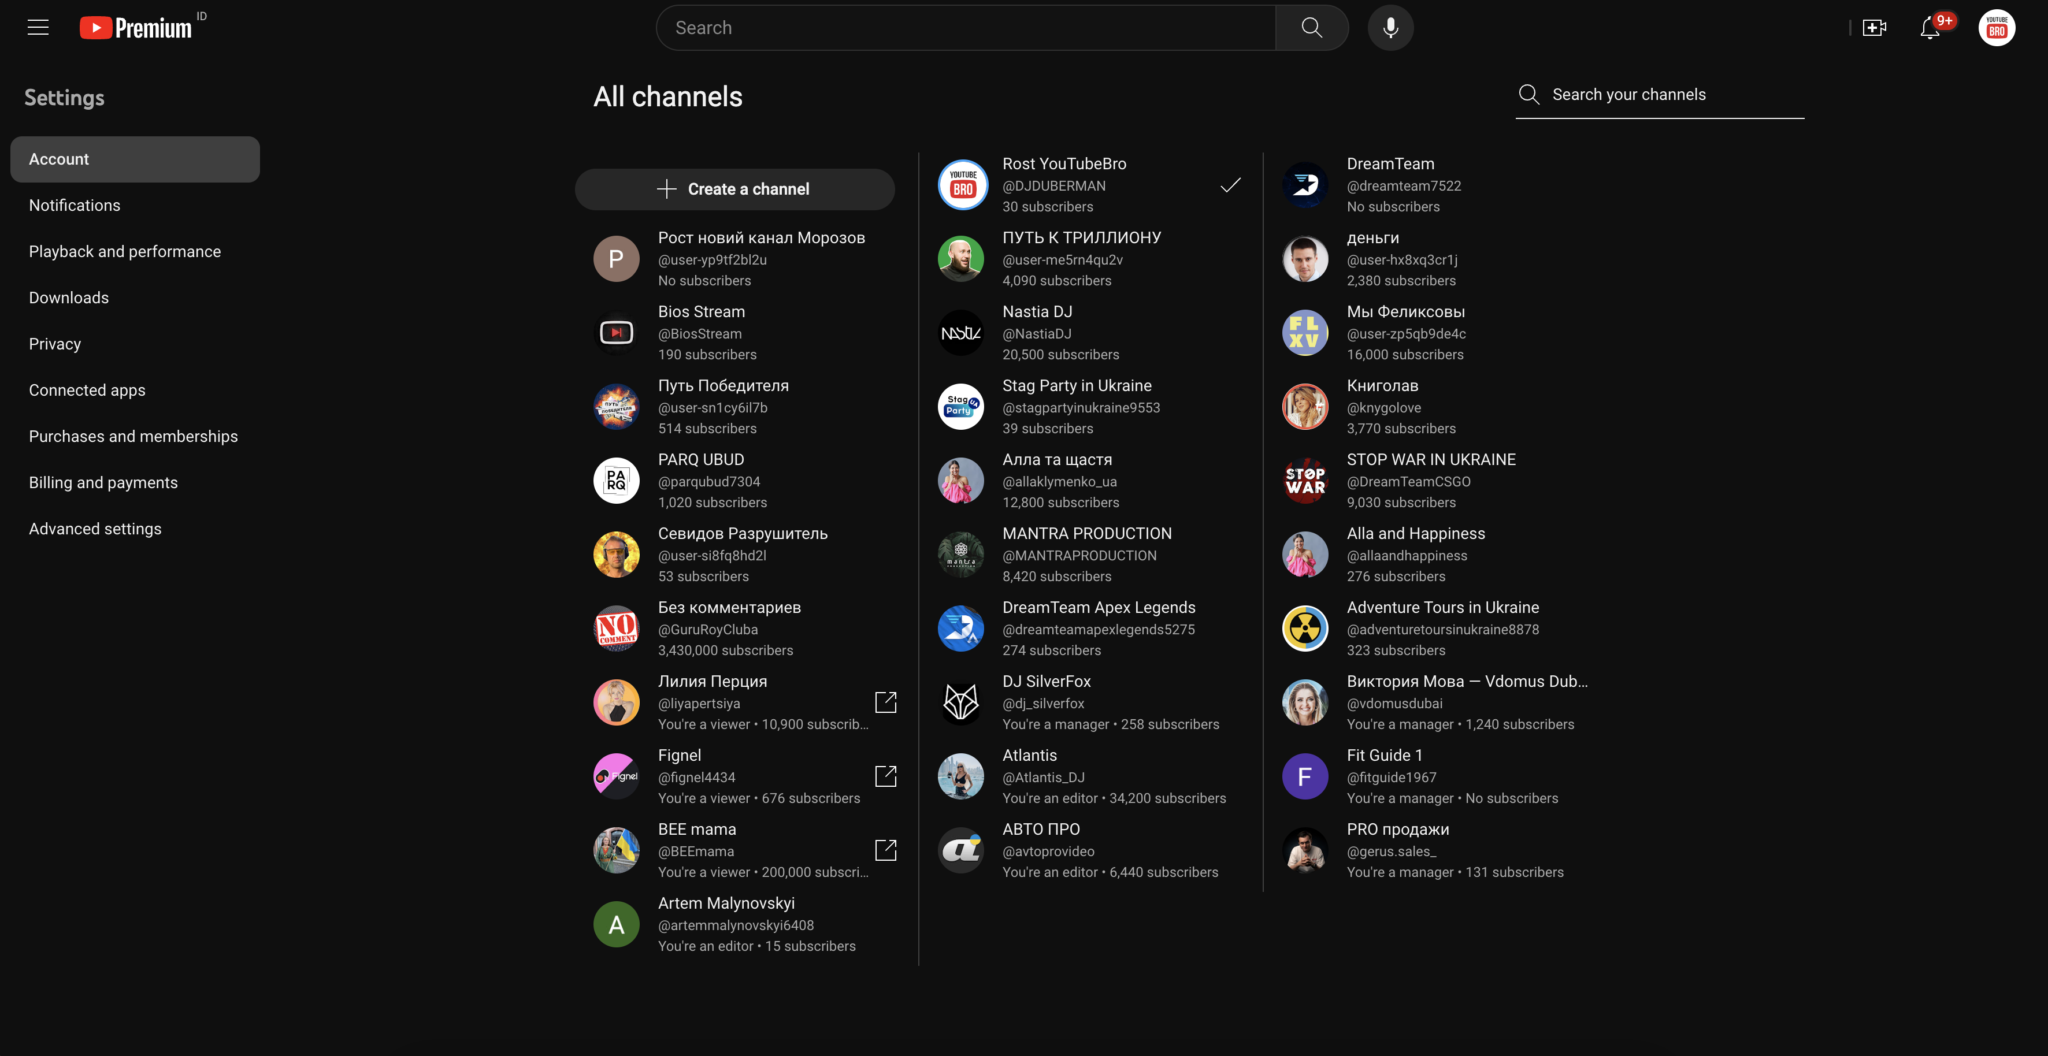Activate voice search microphone

(x=1390, y=28)
